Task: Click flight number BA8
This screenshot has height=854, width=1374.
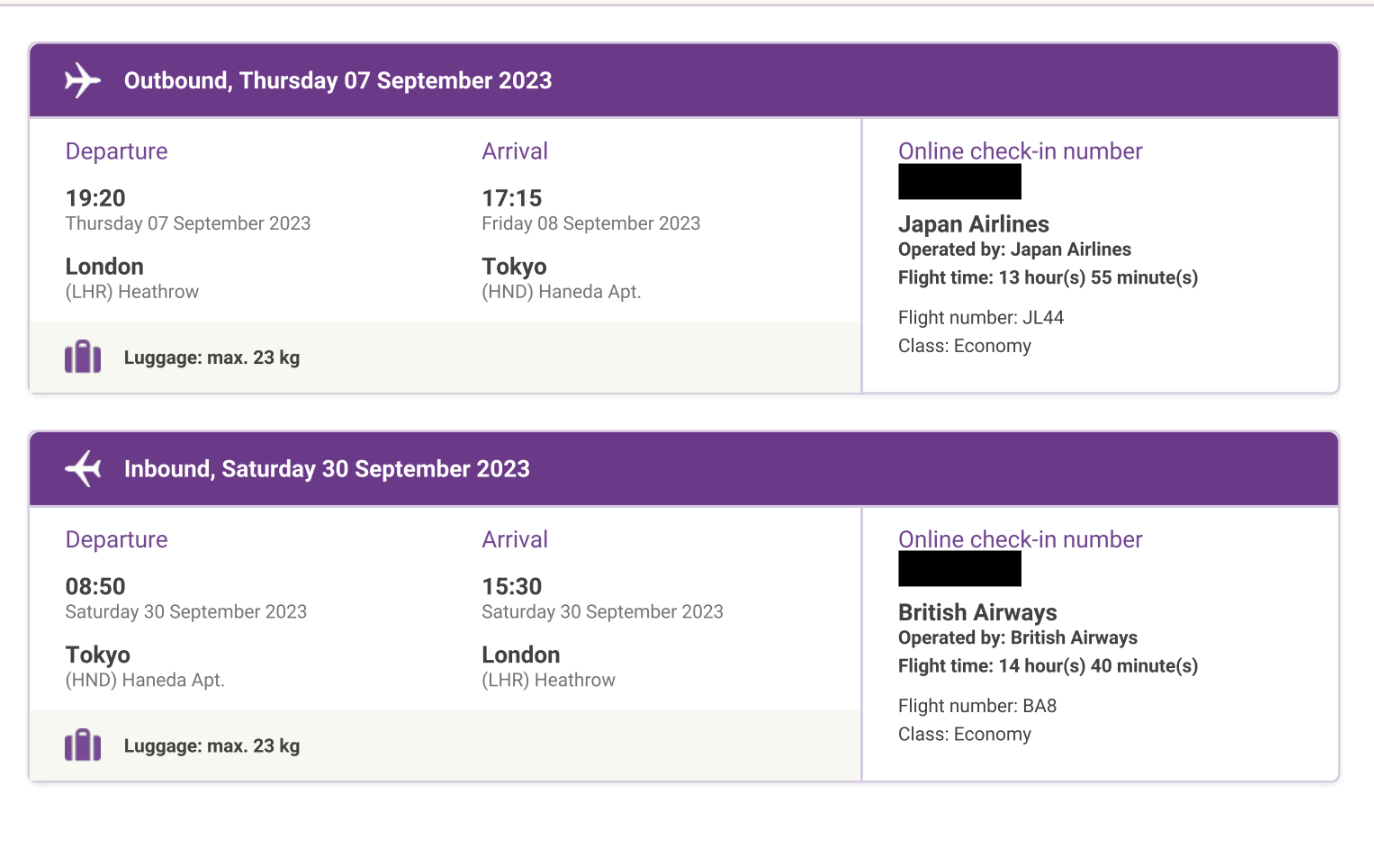Action: click(977, 706)
